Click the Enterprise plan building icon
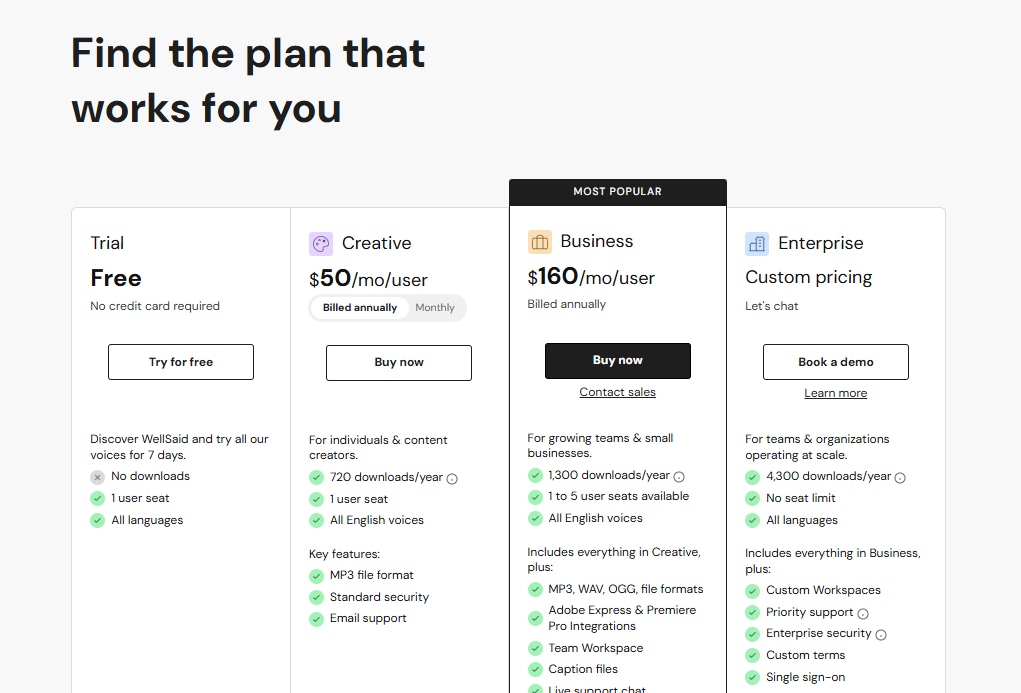 tap(757, 243)
